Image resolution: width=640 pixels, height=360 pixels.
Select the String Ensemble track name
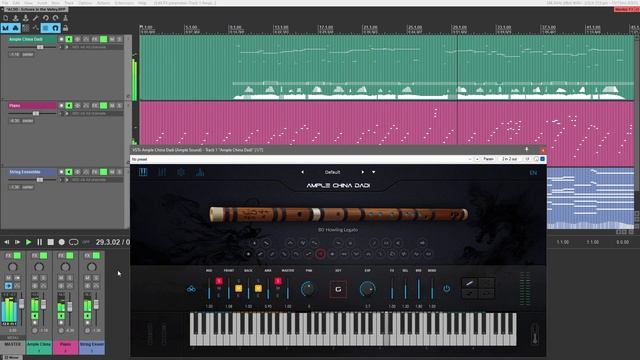click(x=32, y=172)
